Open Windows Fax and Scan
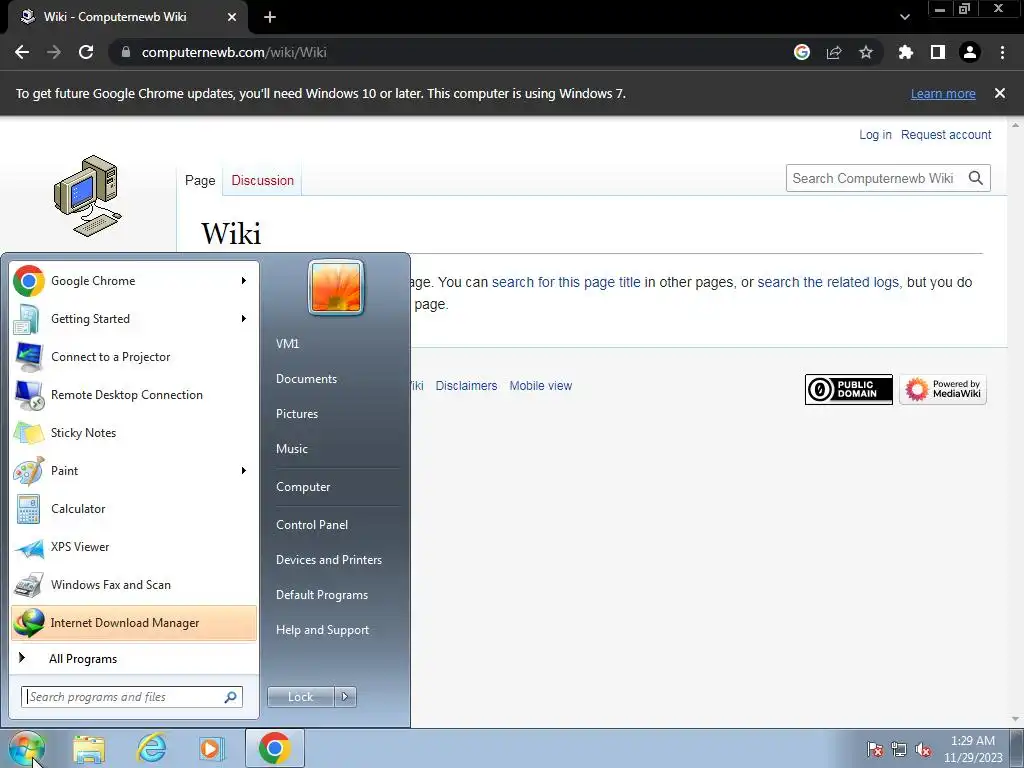This screenshot has height=768, width=1024. 134,584
